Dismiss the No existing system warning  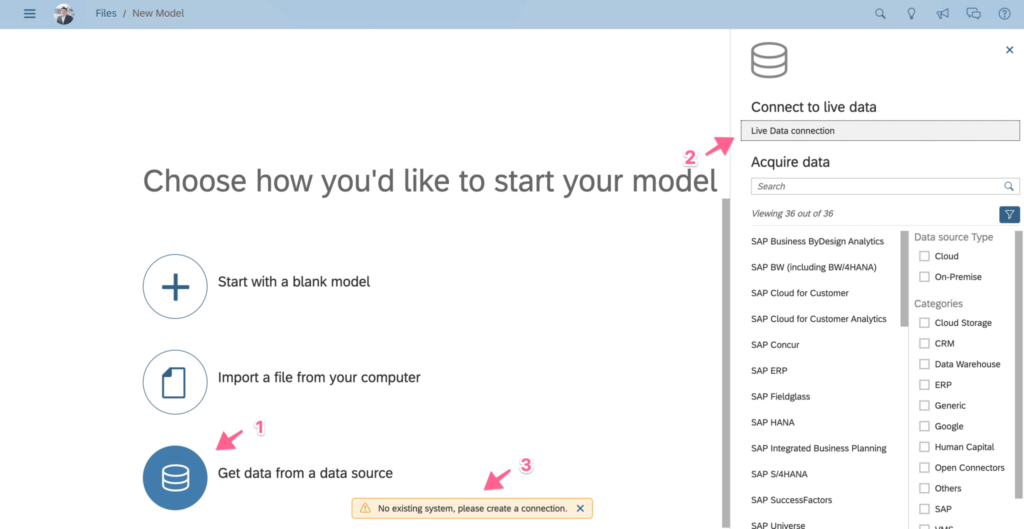pos(580,509)
